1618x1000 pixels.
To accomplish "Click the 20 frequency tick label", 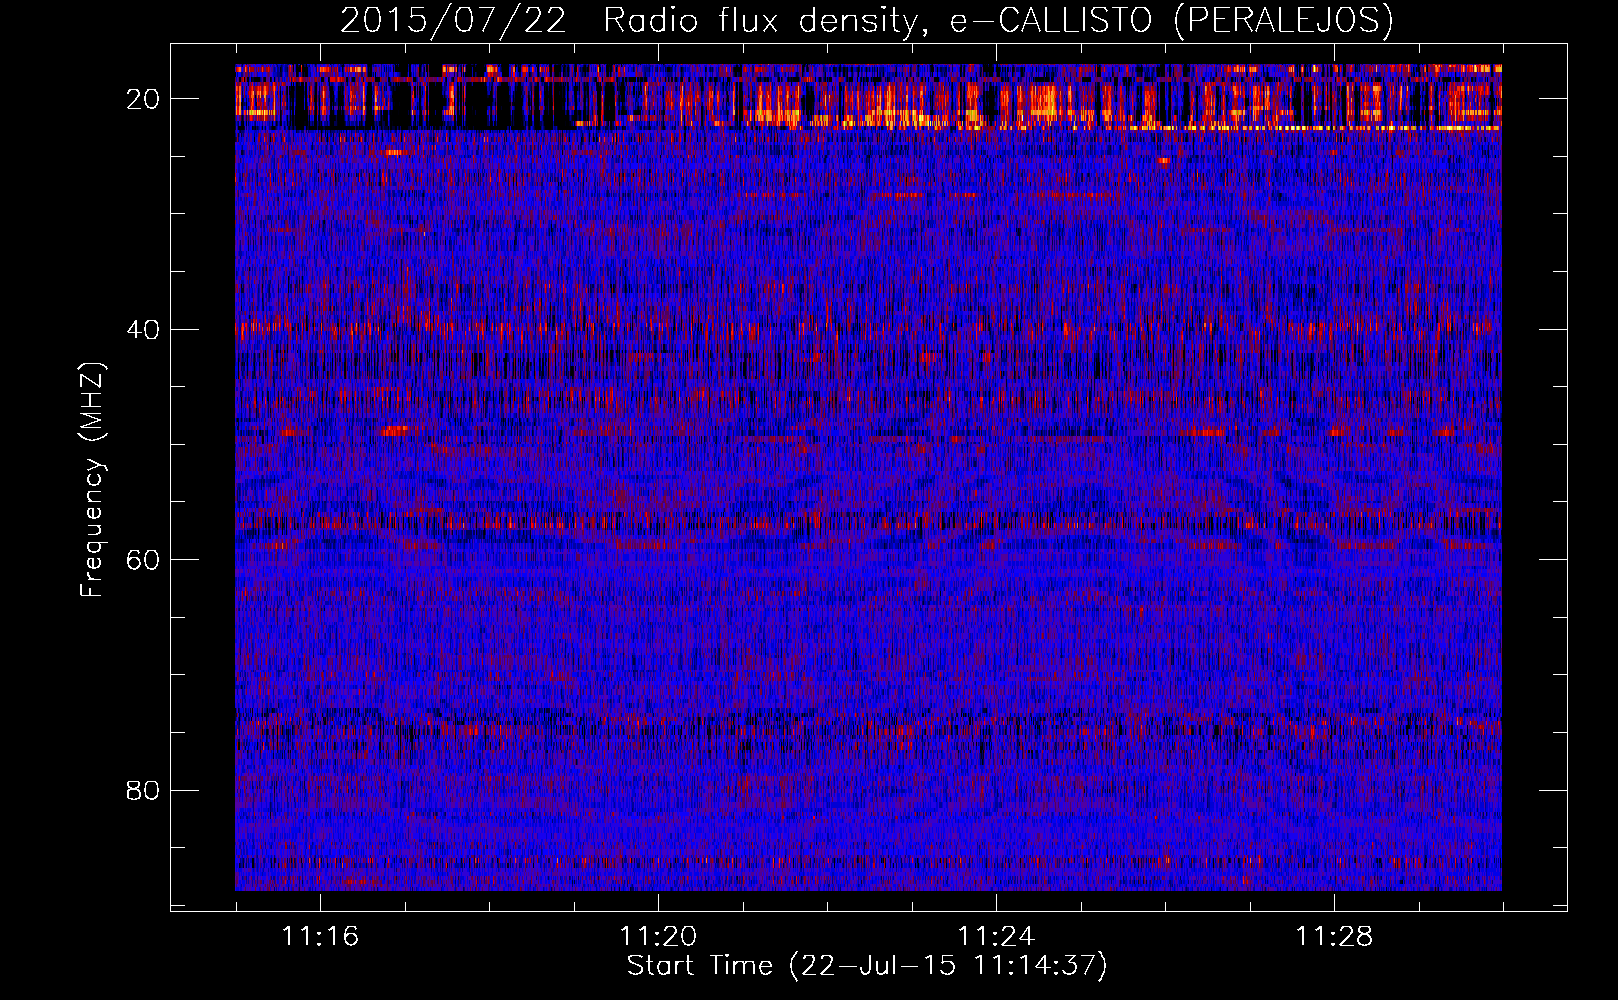I will (144, 99).
